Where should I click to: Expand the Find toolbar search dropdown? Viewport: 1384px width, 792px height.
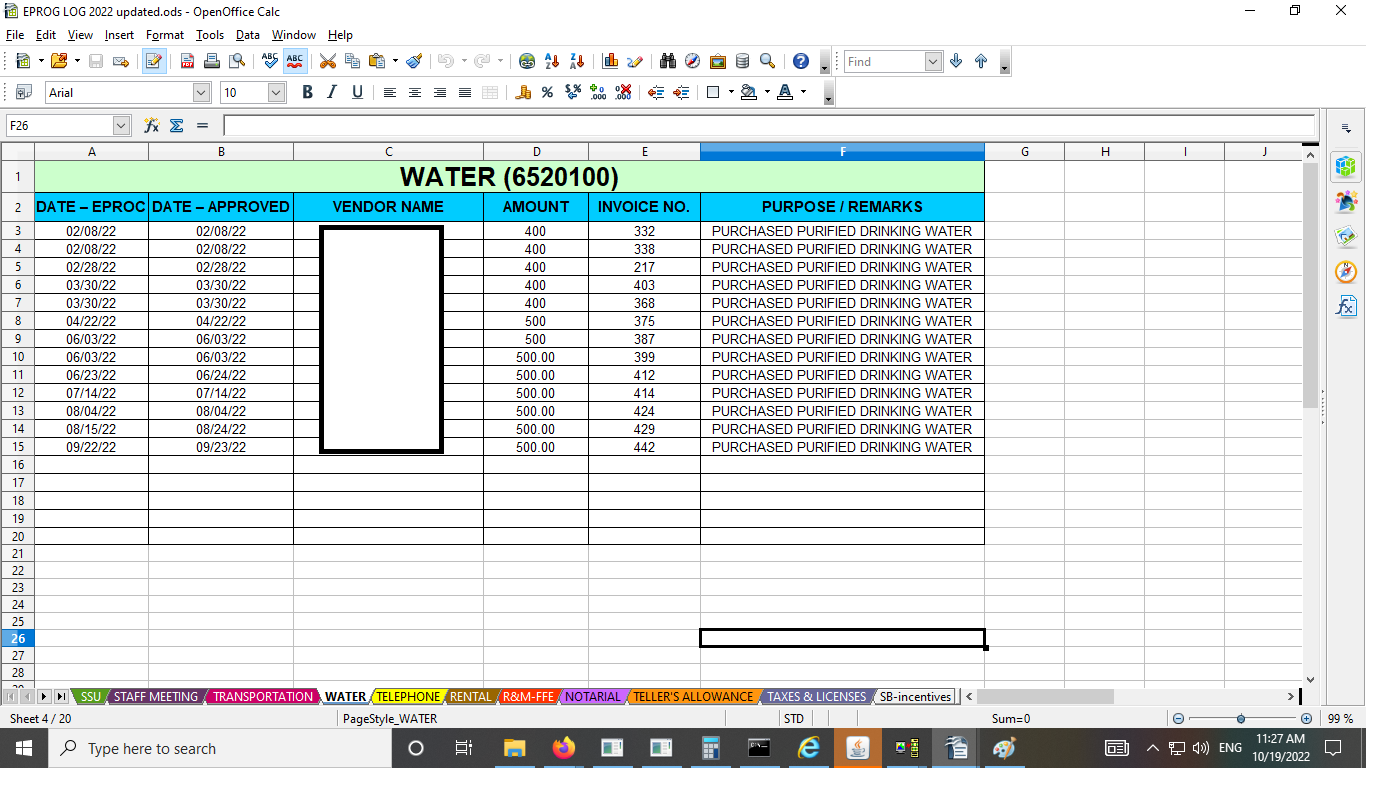tap(934, 61)
